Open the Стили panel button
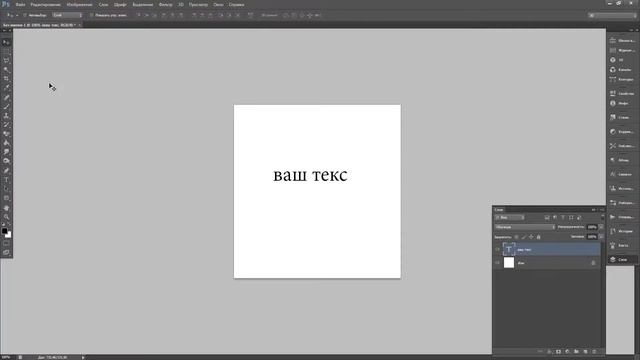640x360 pixels. coord(621,117)
